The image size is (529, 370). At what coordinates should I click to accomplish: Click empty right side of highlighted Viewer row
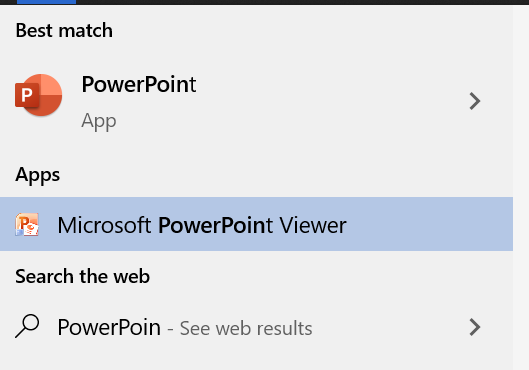click(429, 224)
